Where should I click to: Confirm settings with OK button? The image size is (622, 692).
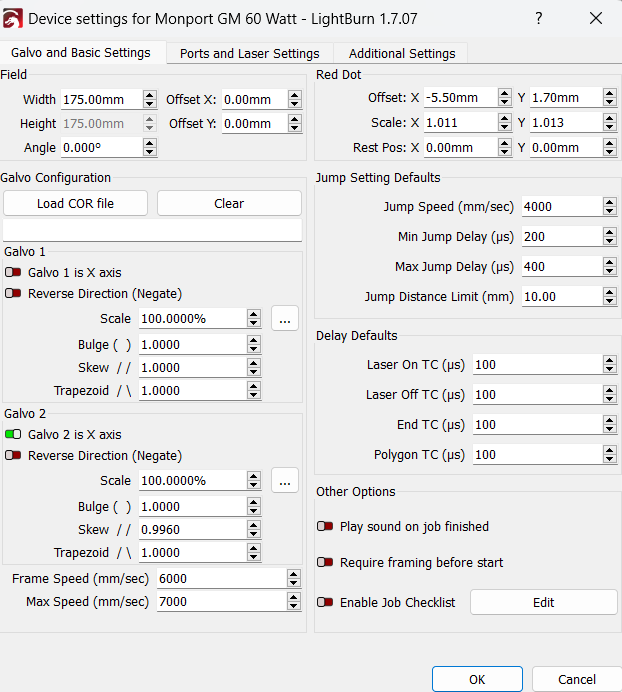coord(477,679)
